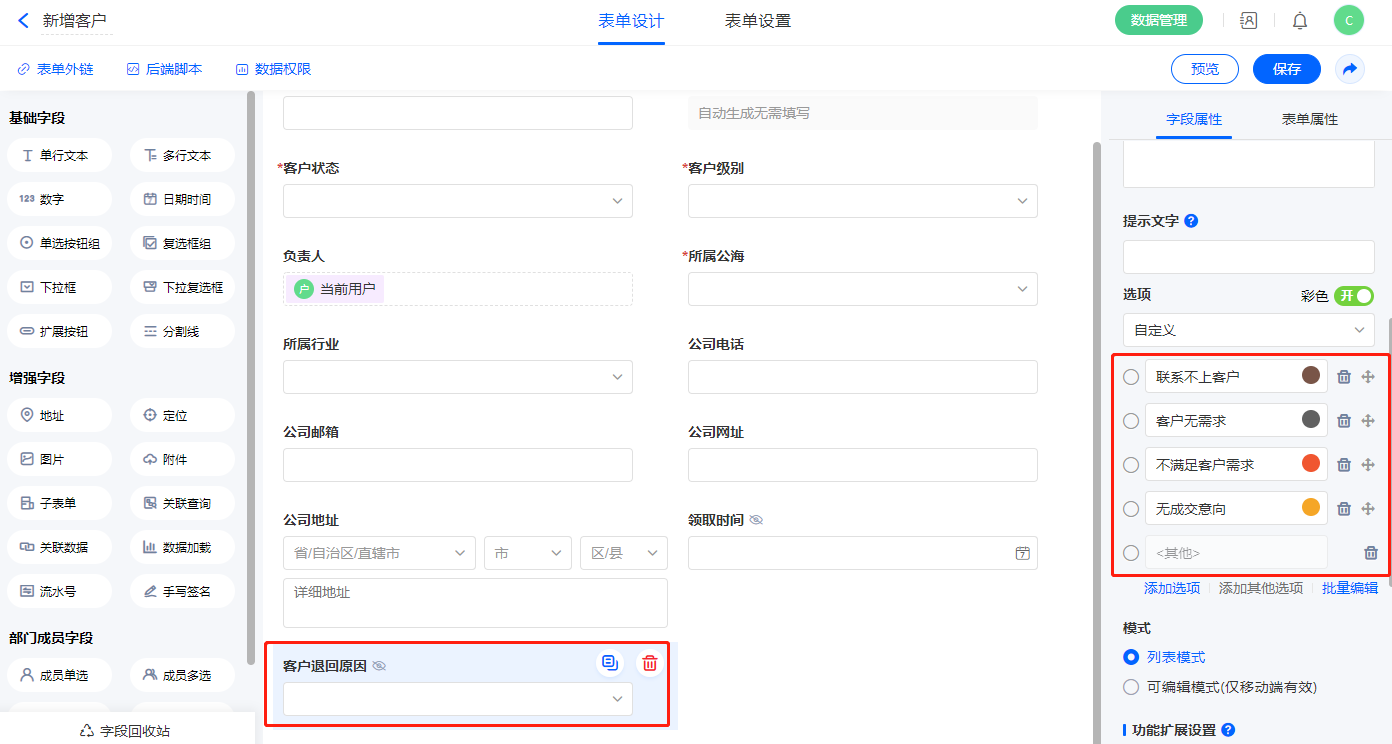1392x744 pixels.
Task: Delete the 联系不上客户 option
Action: (1344, 377)
